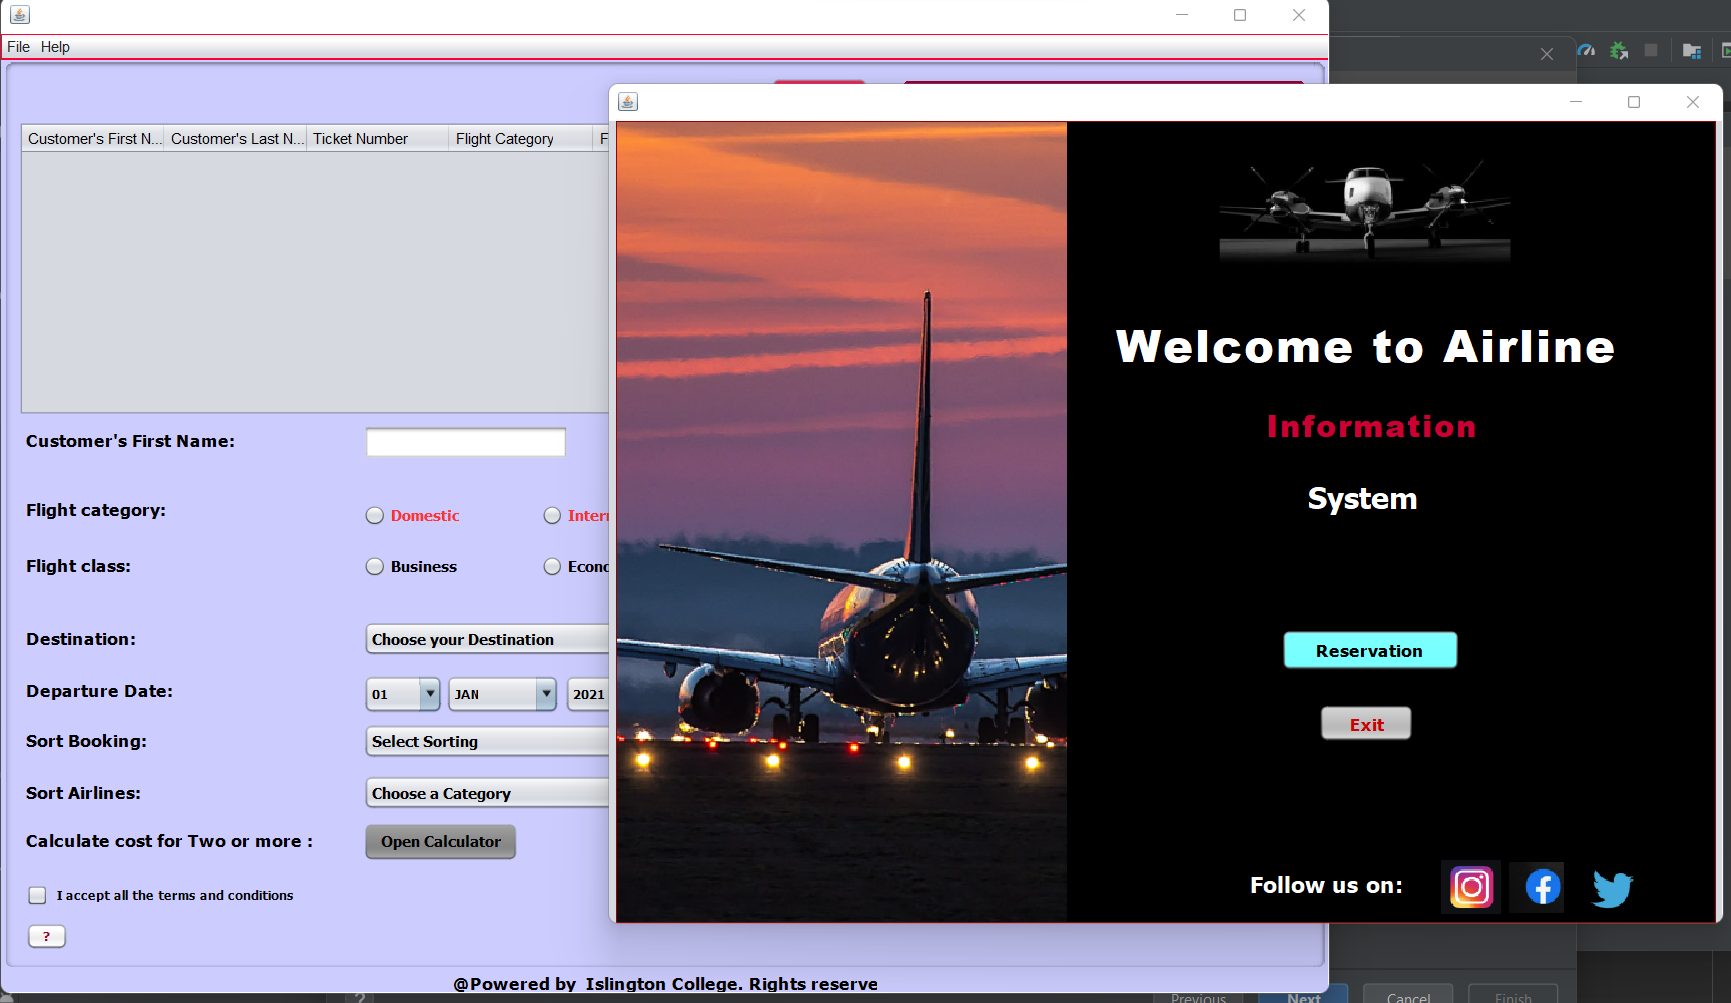
Task: Open the Help menu
Action: click(x=55, y=47)
